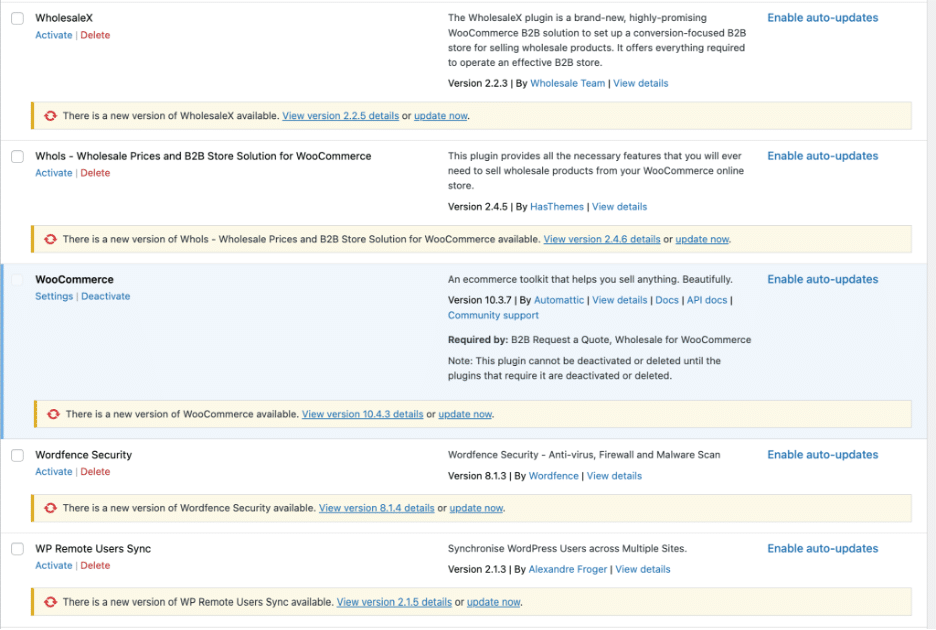The image size is (936, 630).
Task: Click update icon in WooCommerce notice
Action: coord(53,414)
